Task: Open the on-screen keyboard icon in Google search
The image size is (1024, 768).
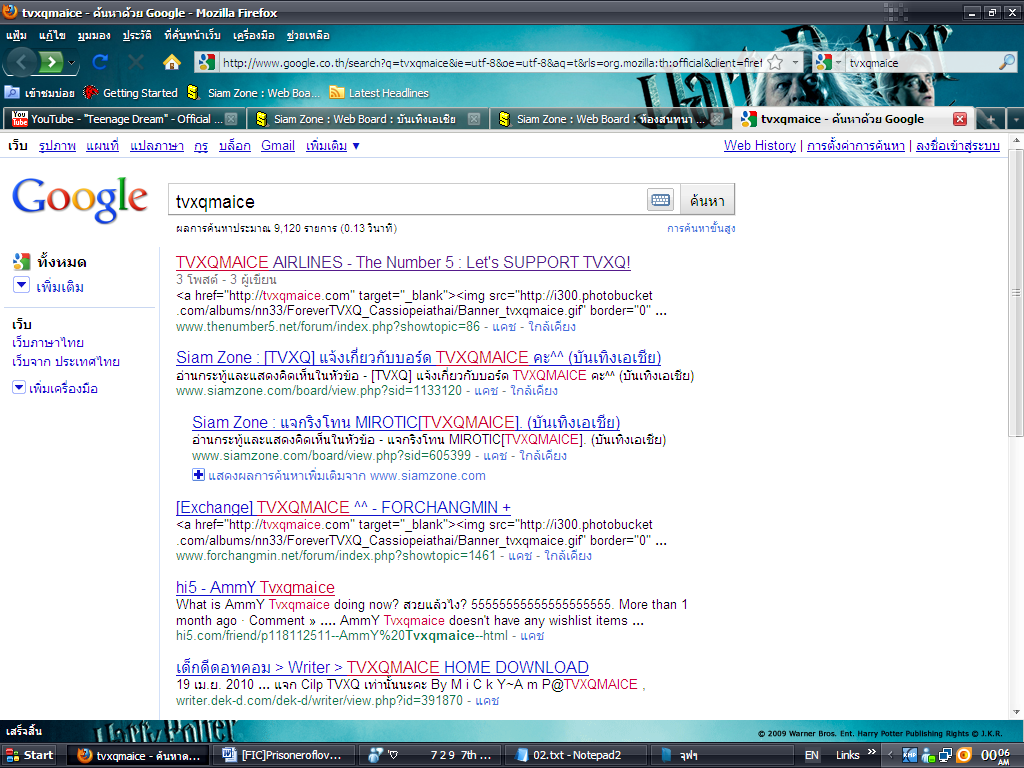Action: click(x=660, y=200)
